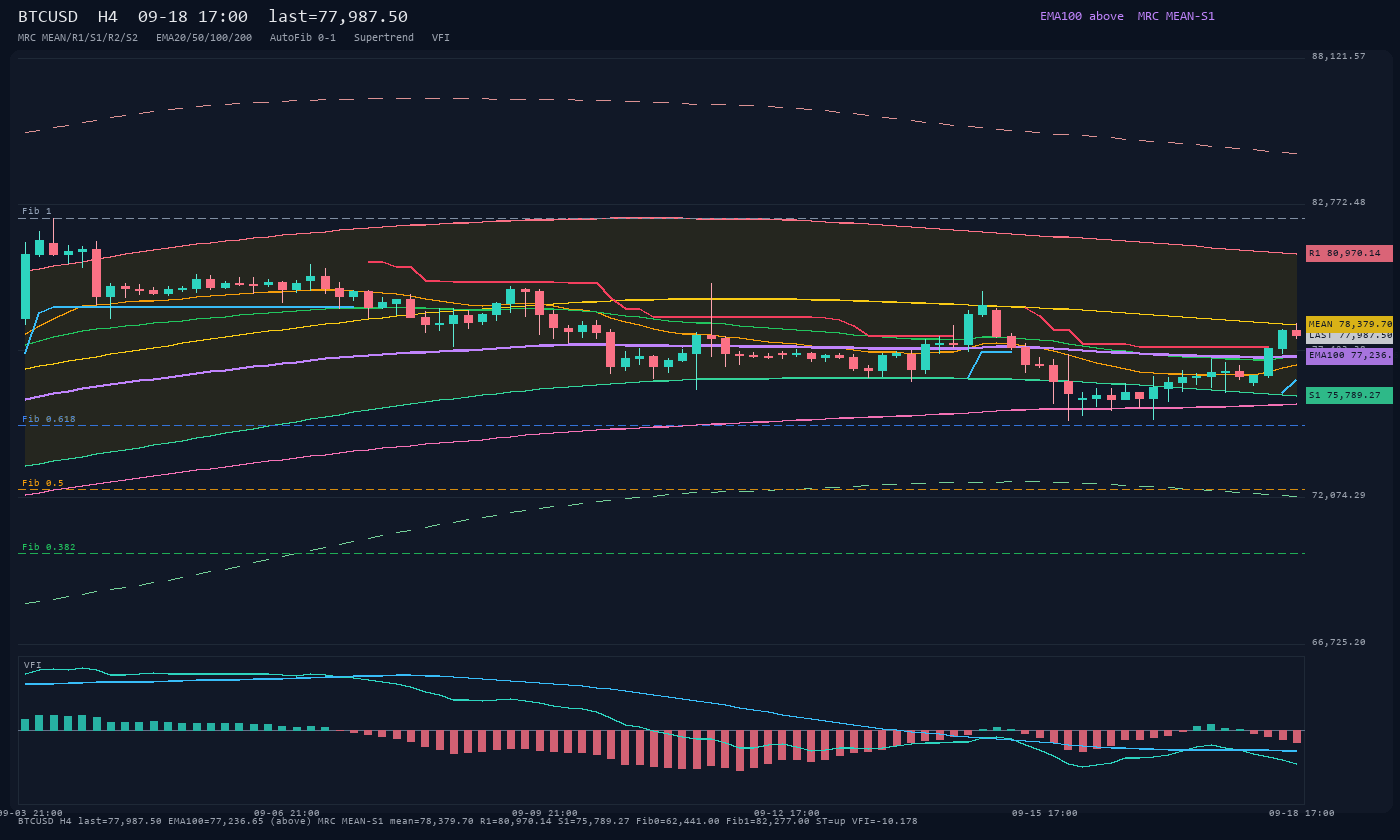Click the MRC MEAN-S1 zone label
The image size is (1400, 840).
click(1176, 16)
